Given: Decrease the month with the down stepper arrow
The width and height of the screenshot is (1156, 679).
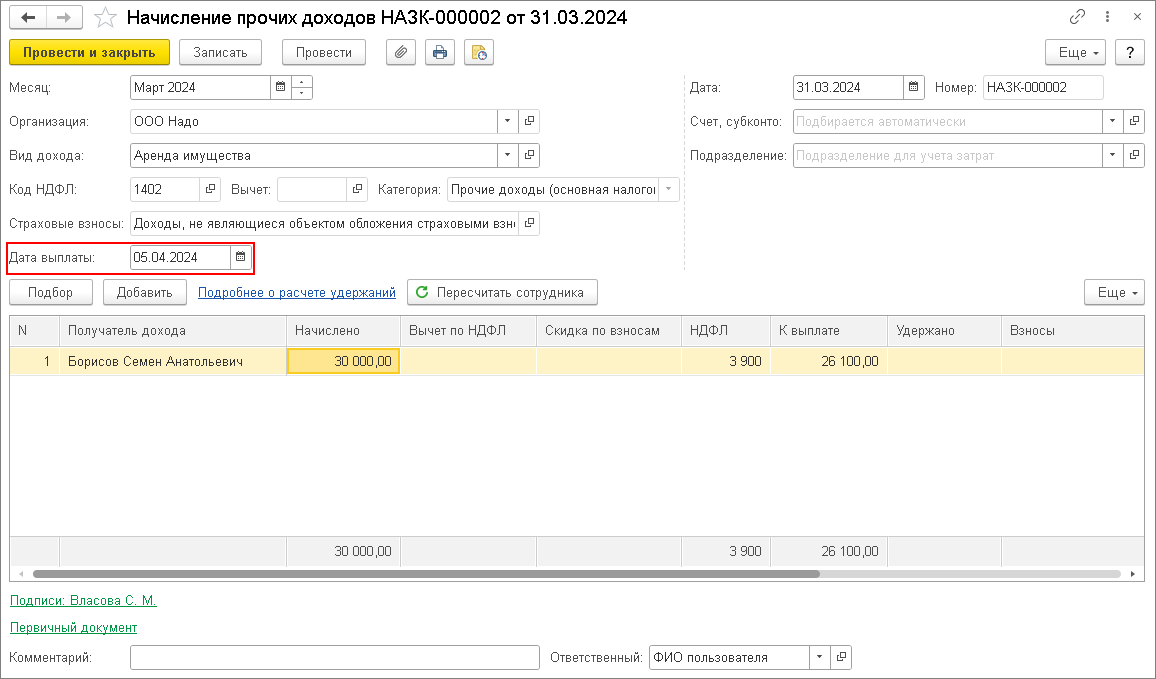Looking at the screenshot, I should point(302,93).
